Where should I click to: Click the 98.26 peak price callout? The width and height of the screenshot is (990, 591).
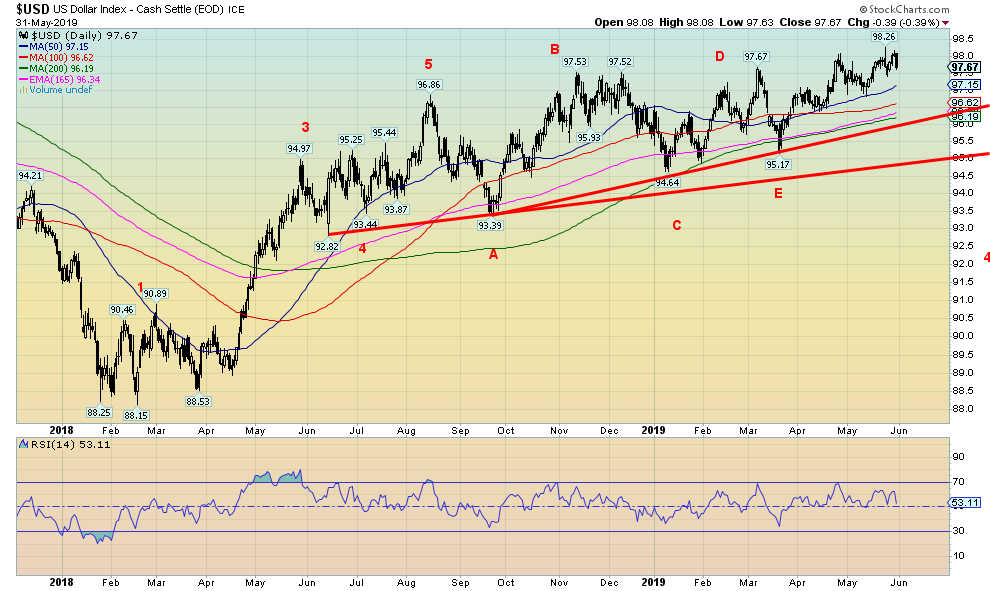[885, 36]
